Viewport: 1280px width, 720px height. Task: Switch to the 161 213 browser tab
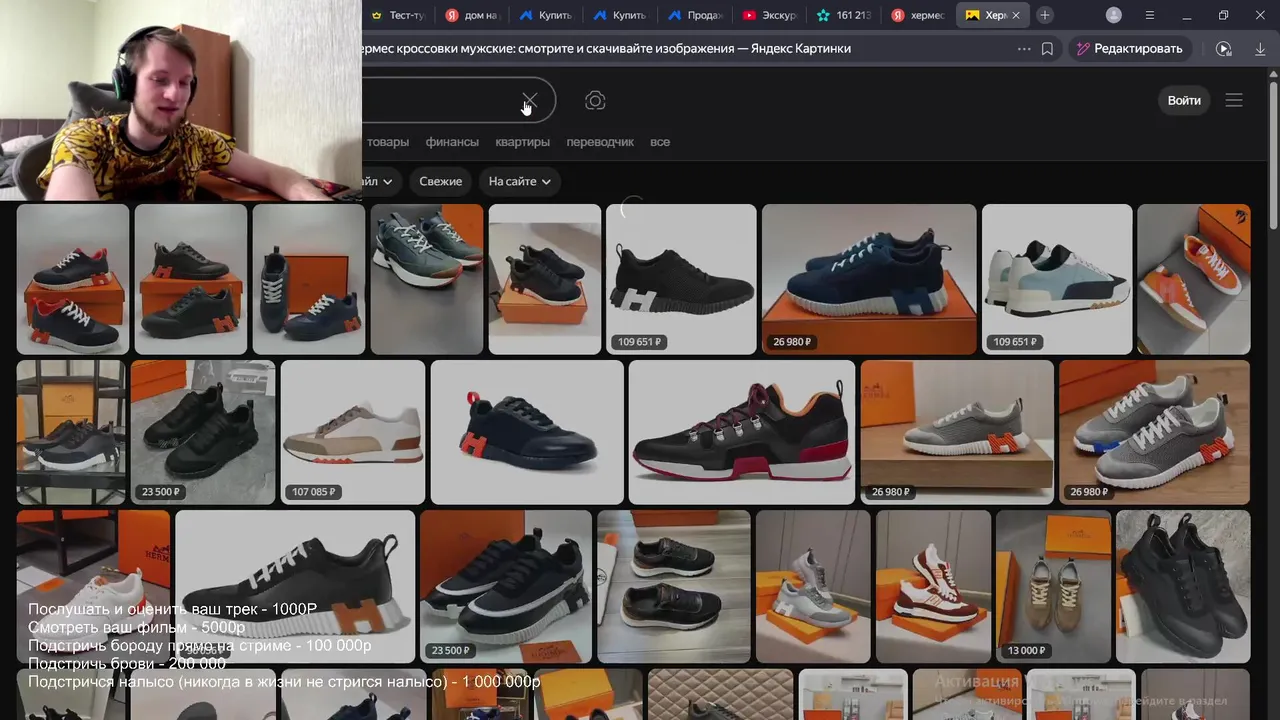coord(844,15)
